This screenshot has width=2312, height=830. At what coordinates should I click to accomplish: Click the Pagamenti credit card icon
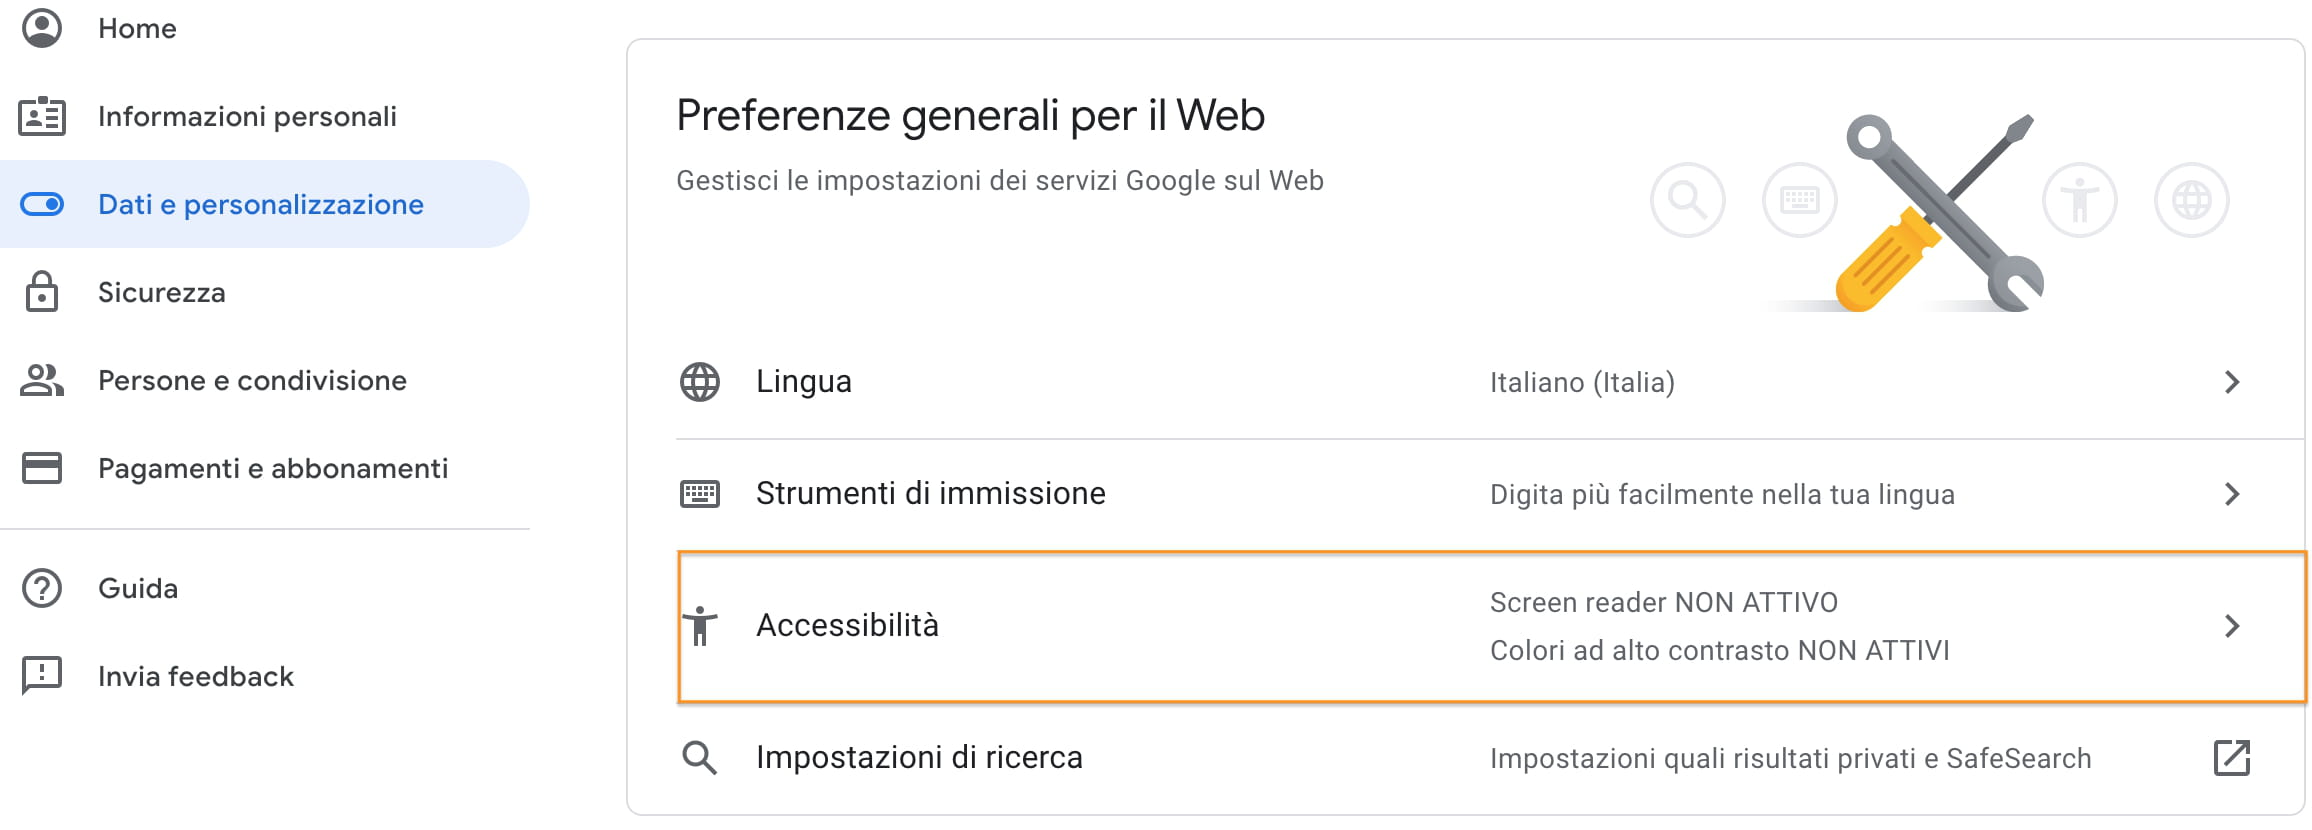click(x=42, y=468)
